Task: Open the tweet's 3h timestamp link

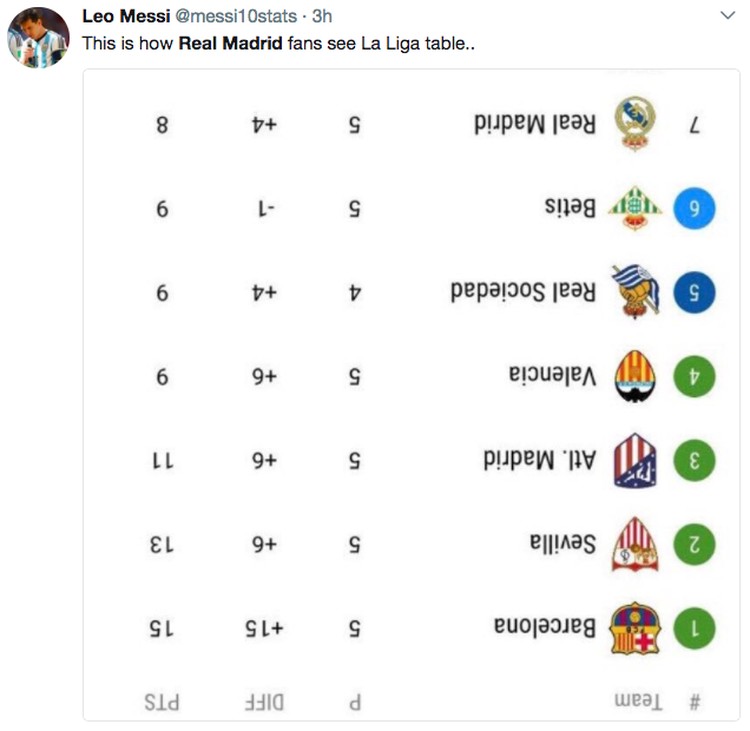Action: 322,17
